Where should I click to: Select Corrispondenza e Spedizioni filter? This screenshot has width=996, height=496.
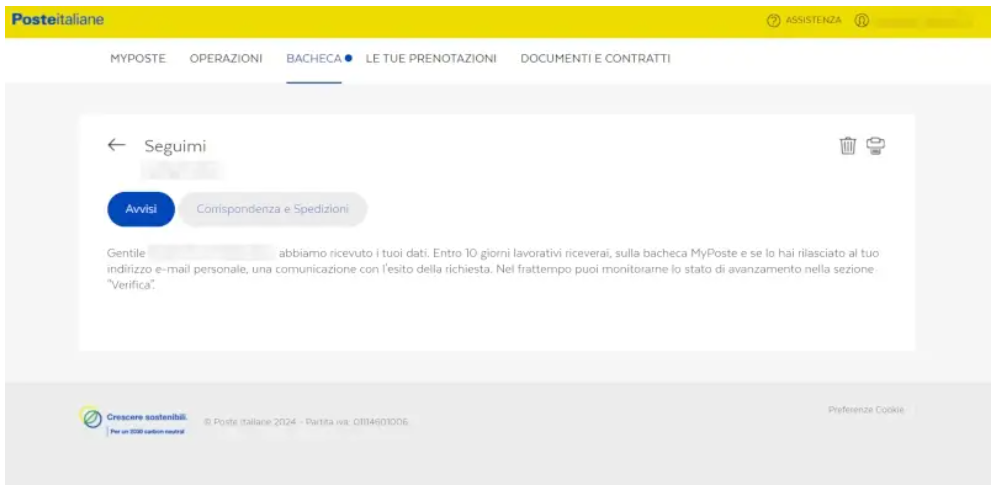[273, 209]
